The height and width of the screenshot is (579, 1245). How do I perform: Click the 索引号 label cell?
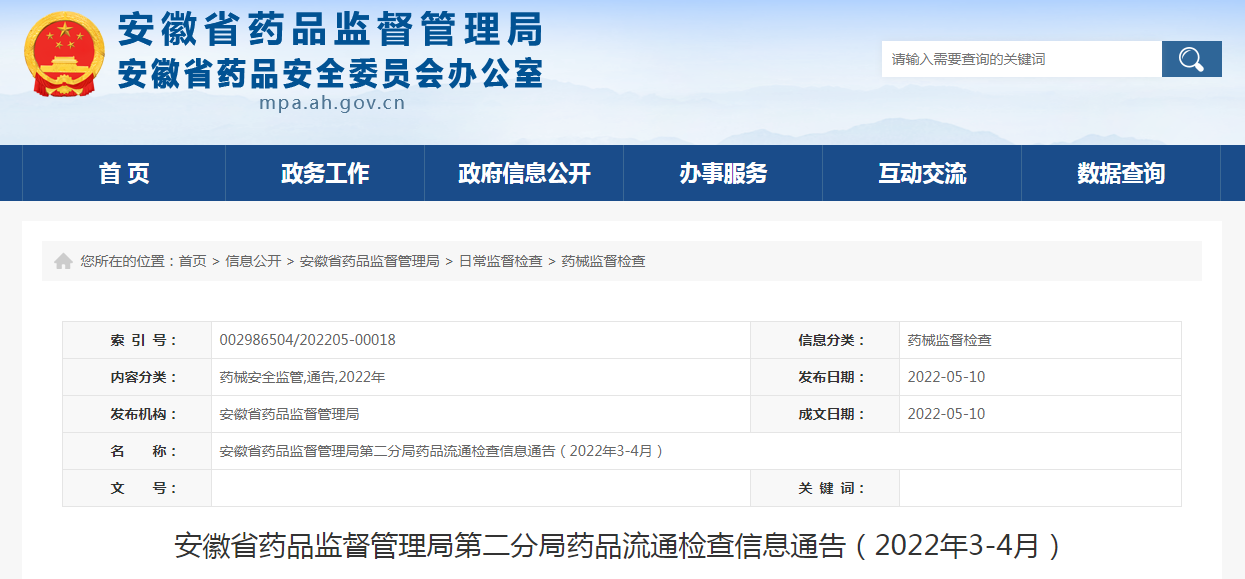click(137, 340)
